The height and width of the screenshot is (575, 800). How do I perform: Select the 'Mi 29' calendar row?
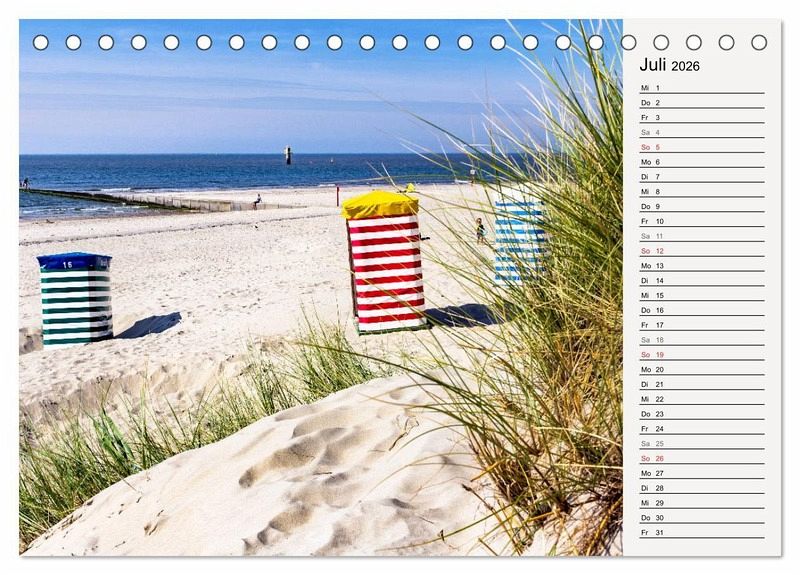[702, 502]
